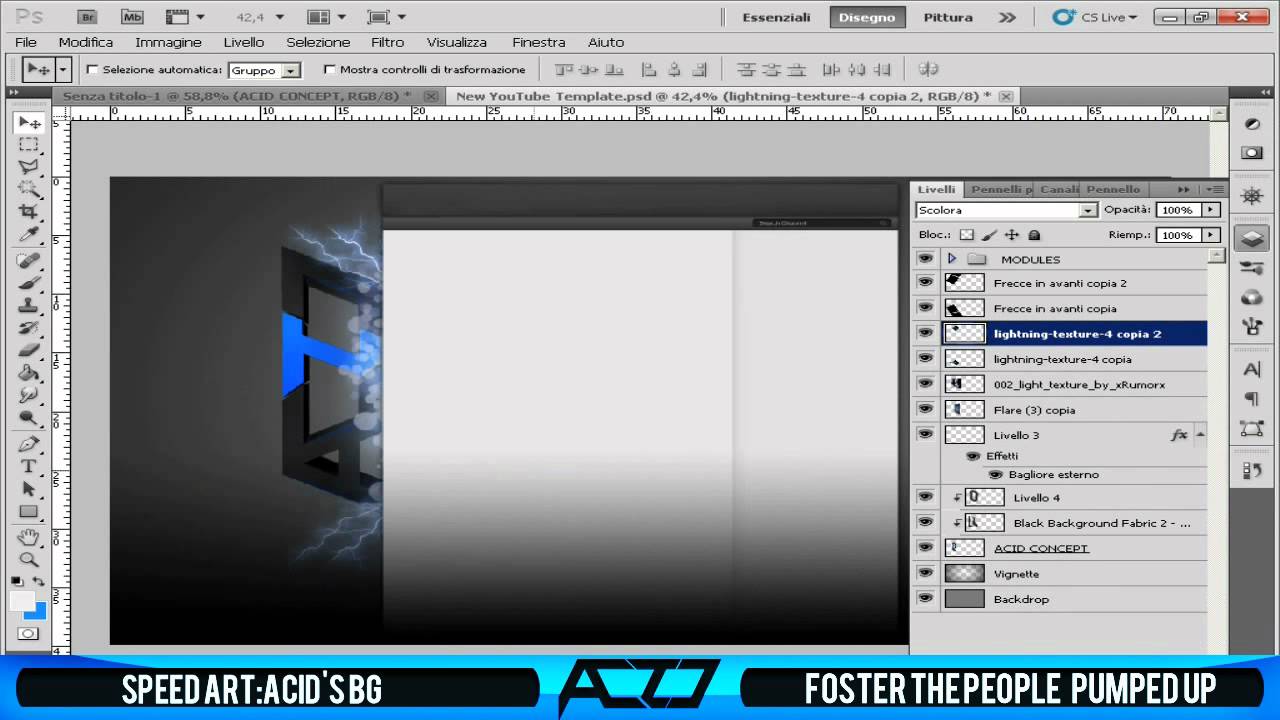Switch to the Canali panel tab

point(1059,189)
